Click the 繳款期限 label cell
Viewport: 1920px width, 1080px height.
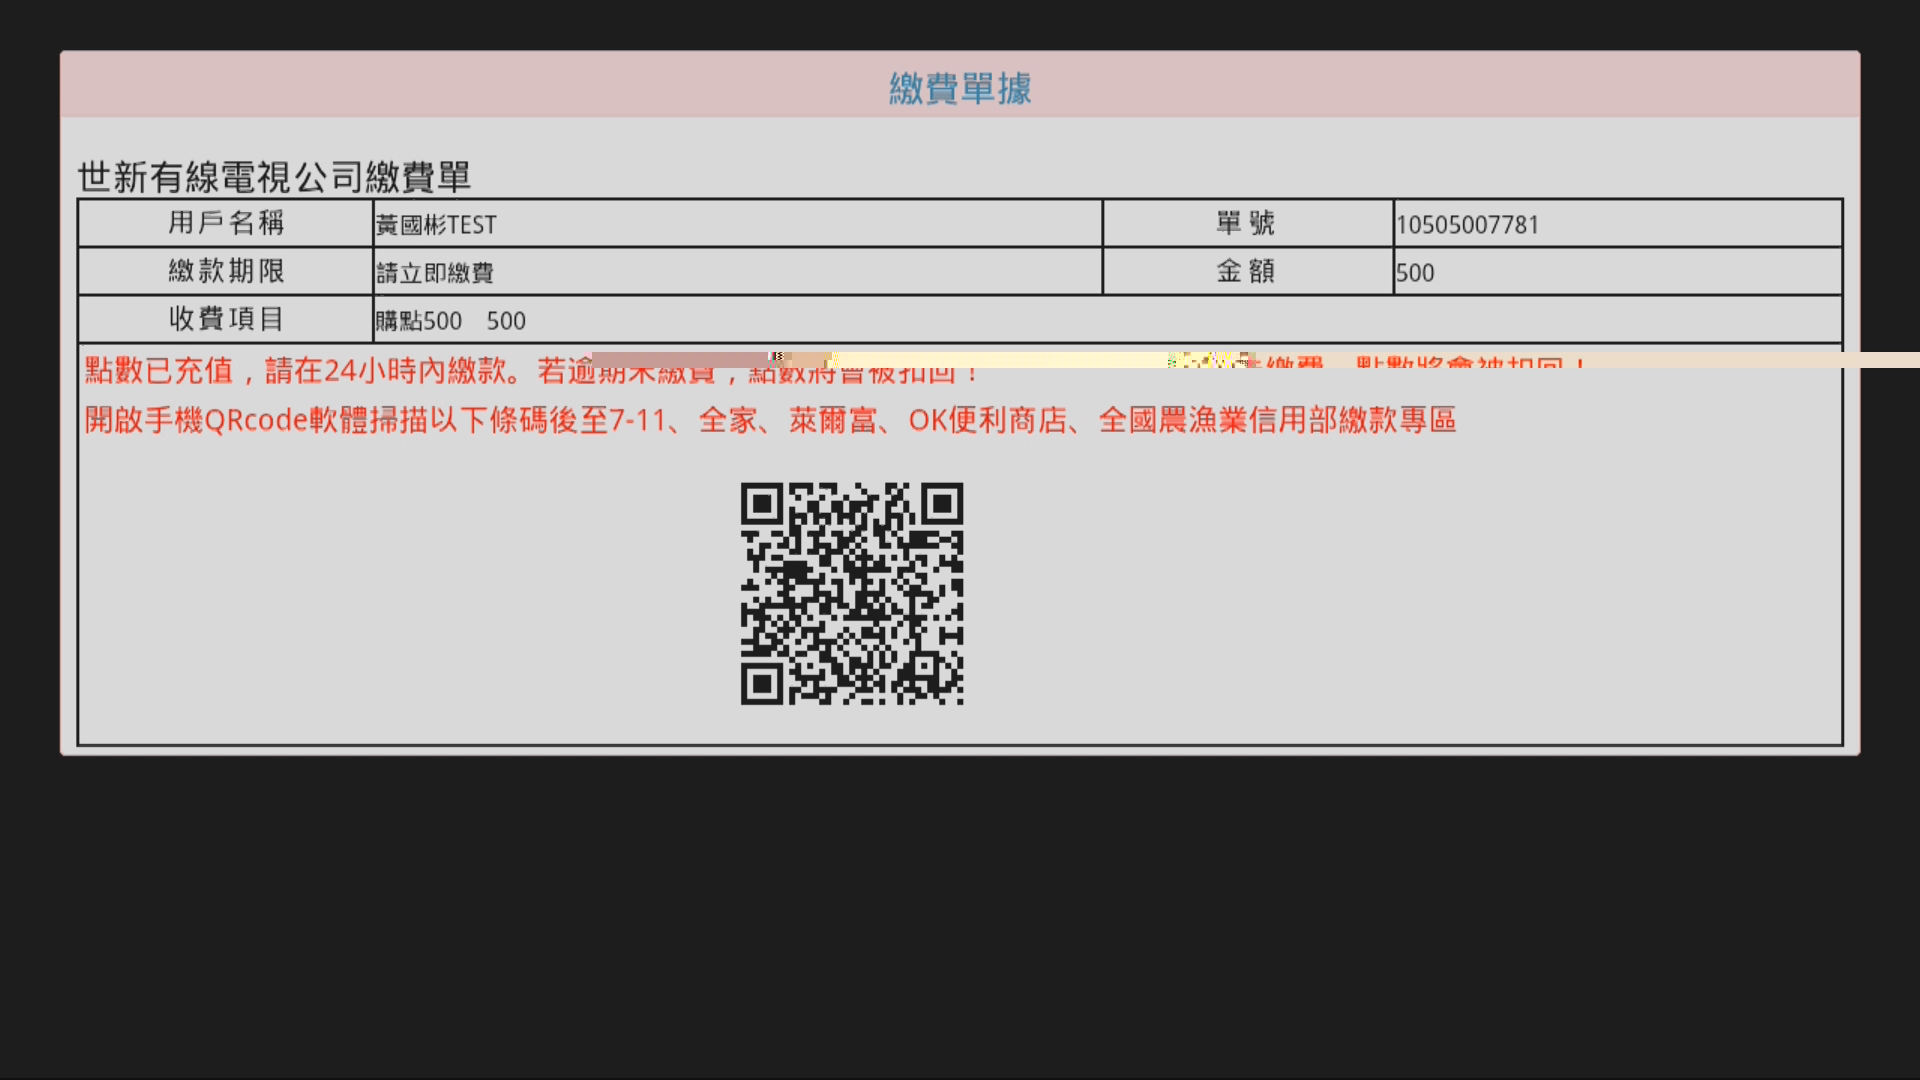click(x=226, y=270)
